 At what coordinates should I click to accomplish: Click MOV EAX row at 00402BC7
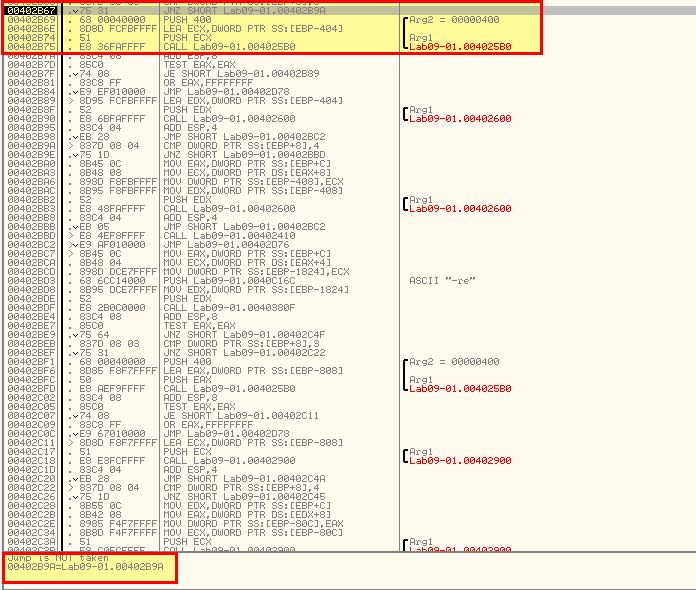coord(247,253)
